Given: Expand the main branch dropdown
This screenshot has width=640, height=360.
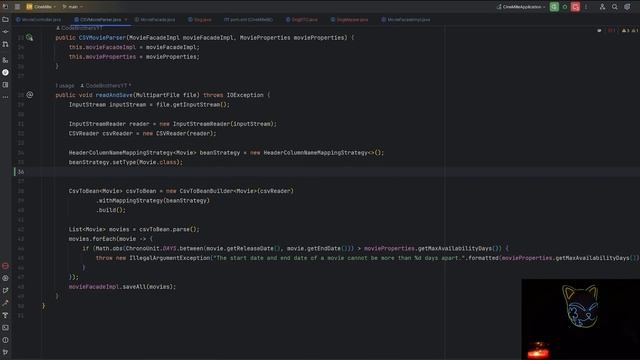Looking at the screenshot, I should coord(73,7).
